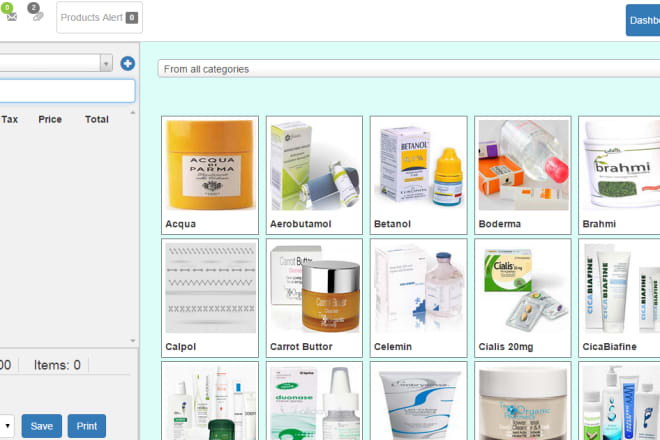660x440 pixels.
Task: Open the attachments notification icon
Action: [x=36, y=13]
